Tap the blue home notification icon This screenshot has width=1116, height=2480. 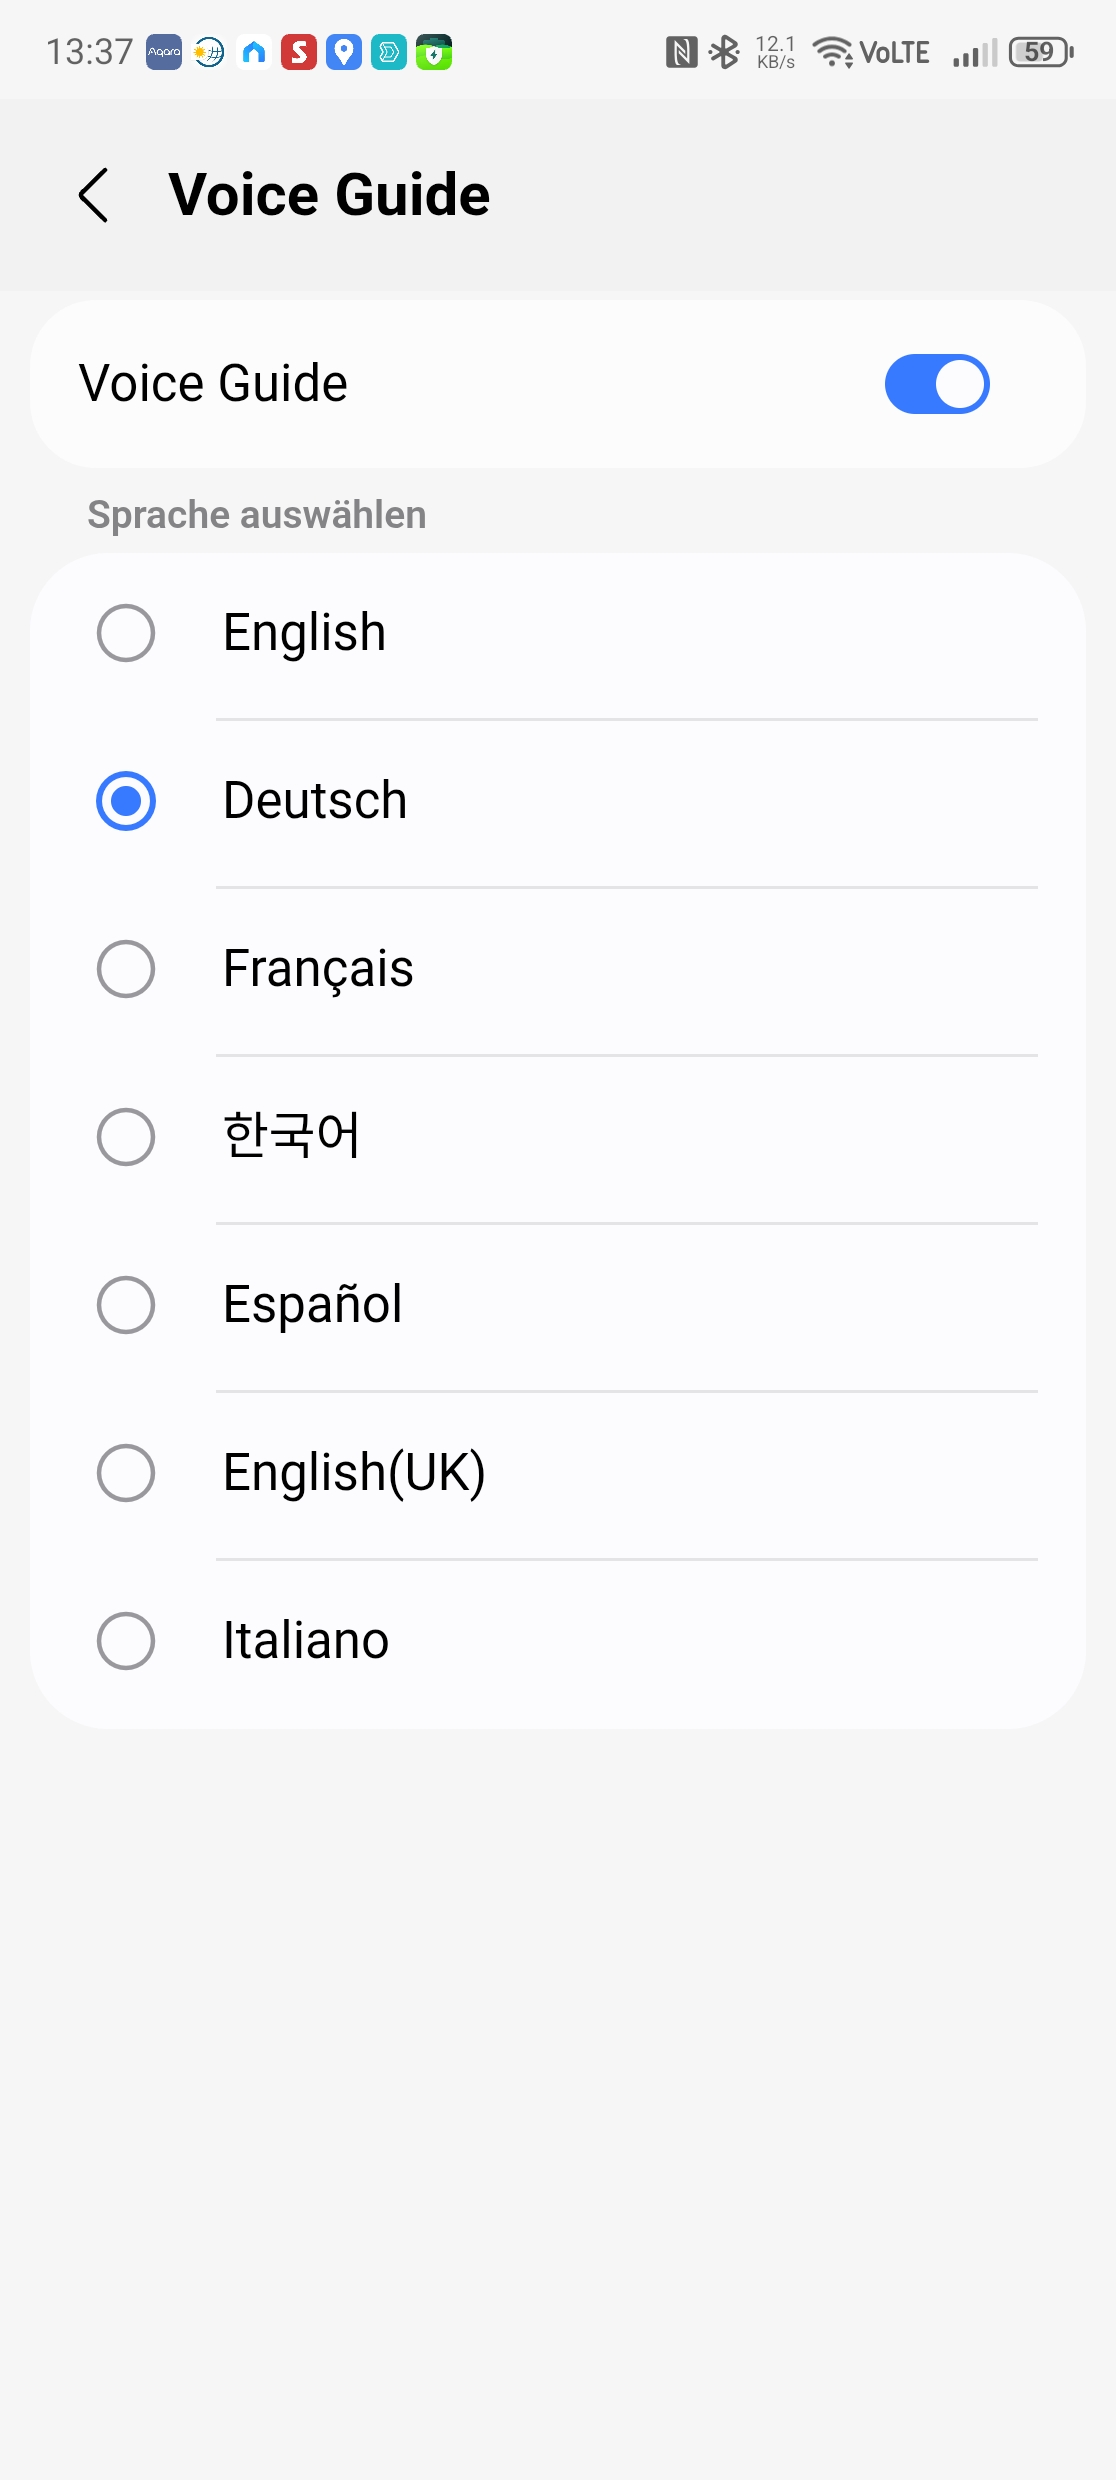(x=254, y=52)
